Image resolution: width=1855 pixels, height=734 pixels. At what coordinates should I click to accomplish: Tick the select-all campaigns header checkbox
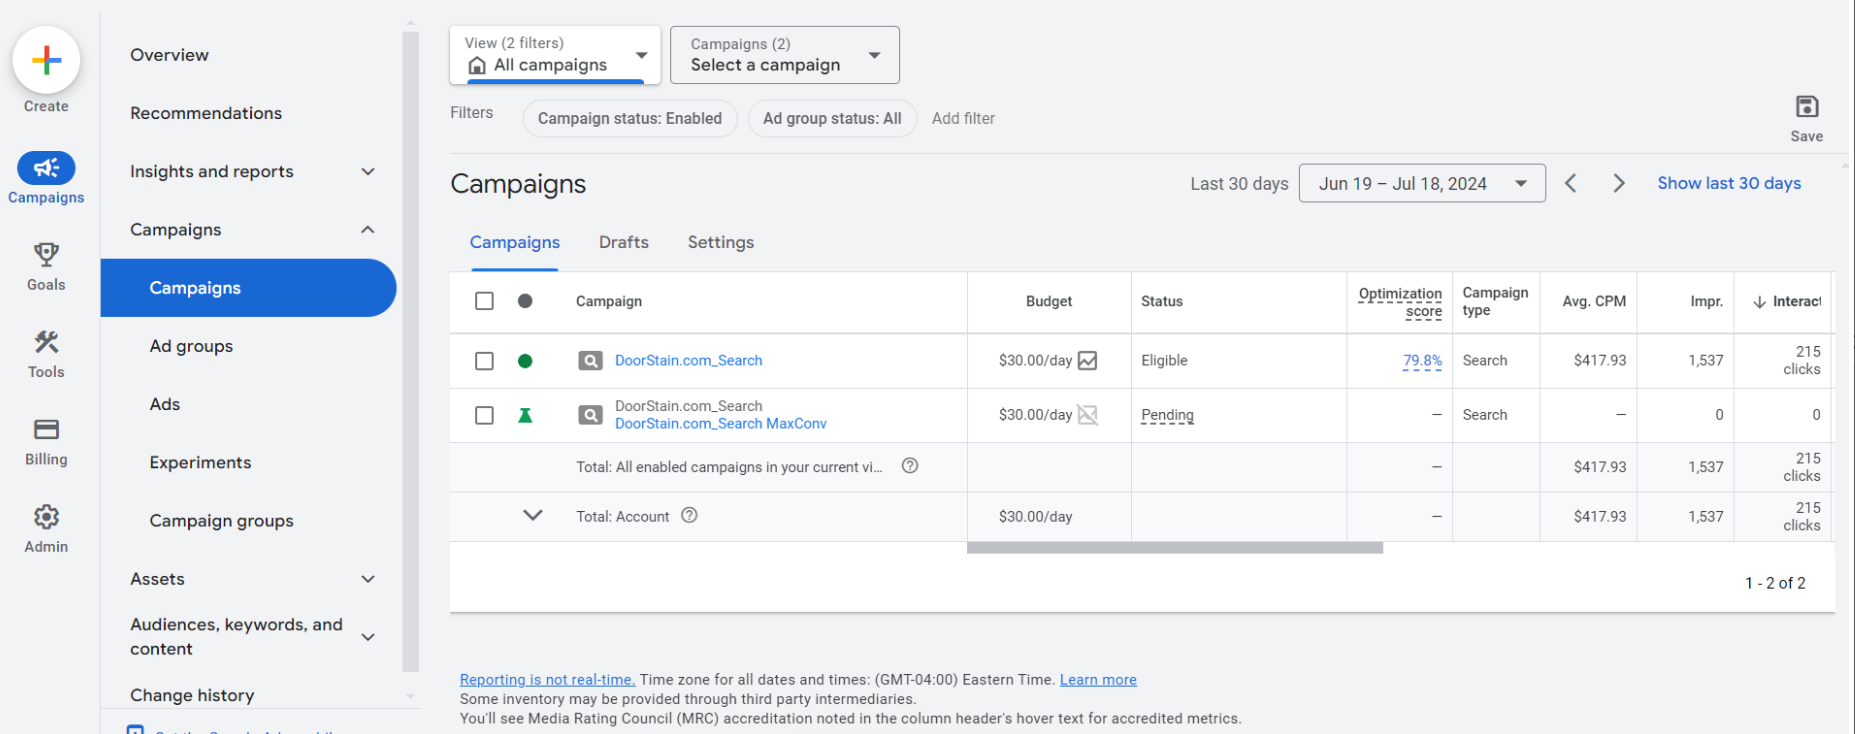(x=484, y=301)
